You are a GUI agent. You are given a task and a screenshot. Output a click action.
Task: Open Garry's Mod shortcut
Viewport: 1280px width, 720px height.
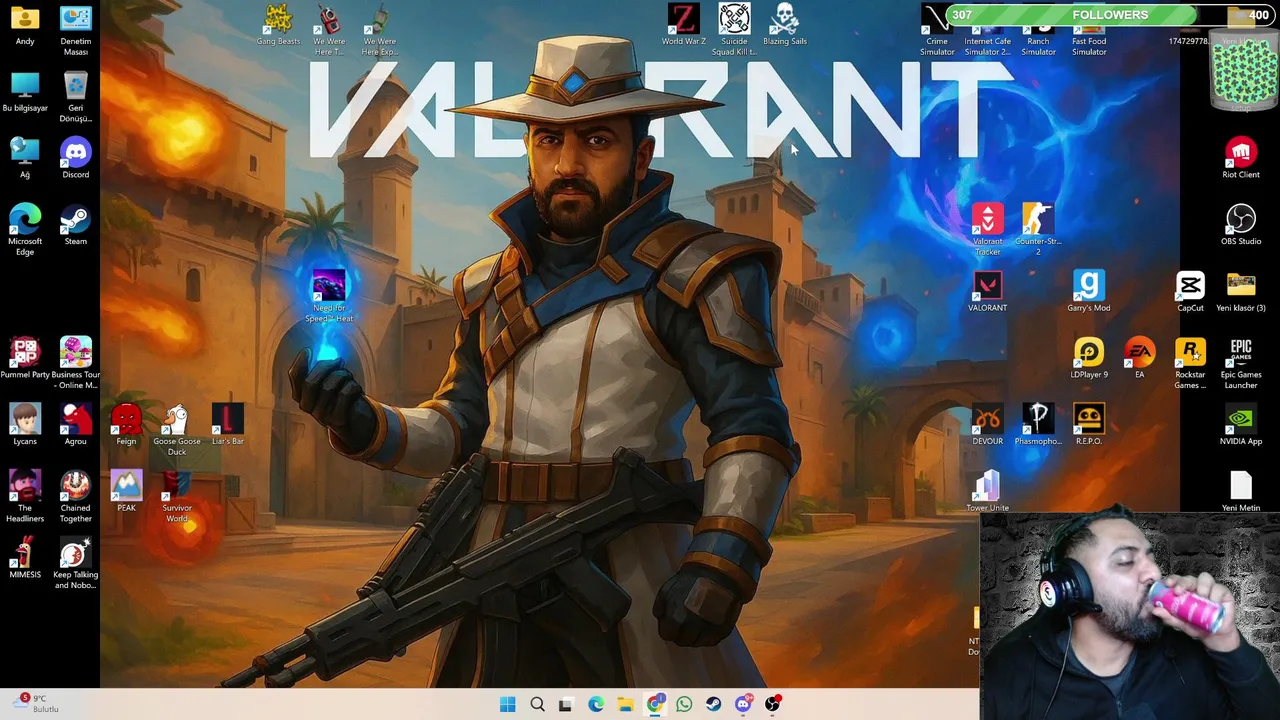pos(1089,292)
